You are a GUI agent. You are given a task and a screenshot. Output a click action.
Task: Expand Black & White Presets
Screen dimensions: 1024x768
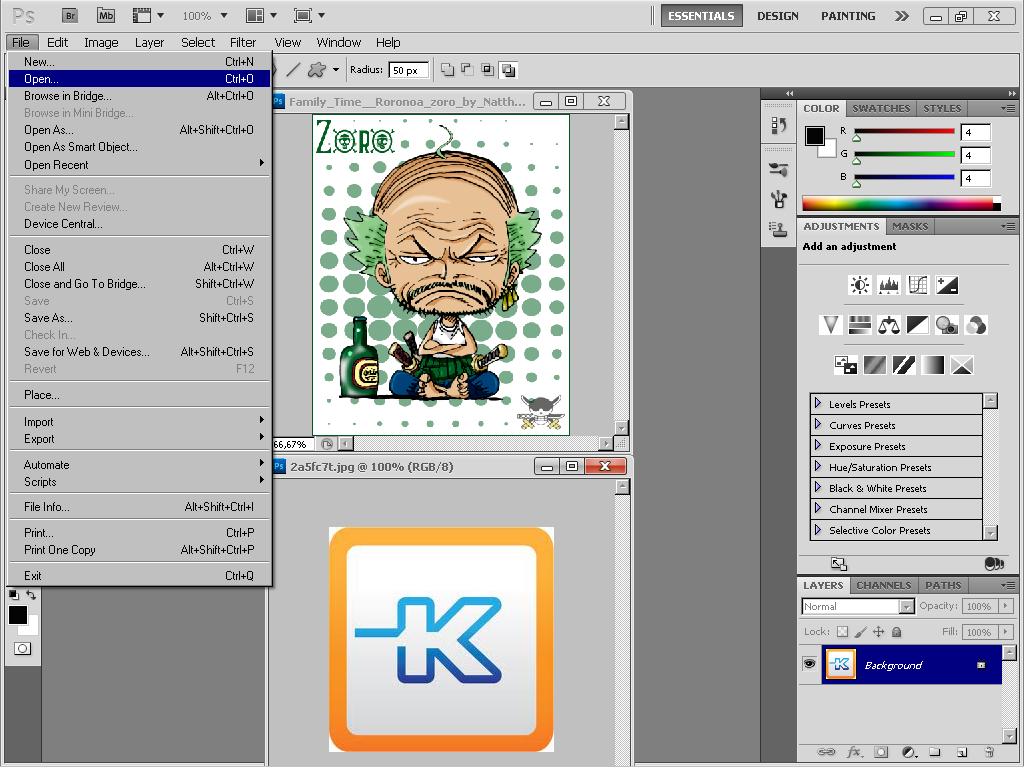pos(818,487)
